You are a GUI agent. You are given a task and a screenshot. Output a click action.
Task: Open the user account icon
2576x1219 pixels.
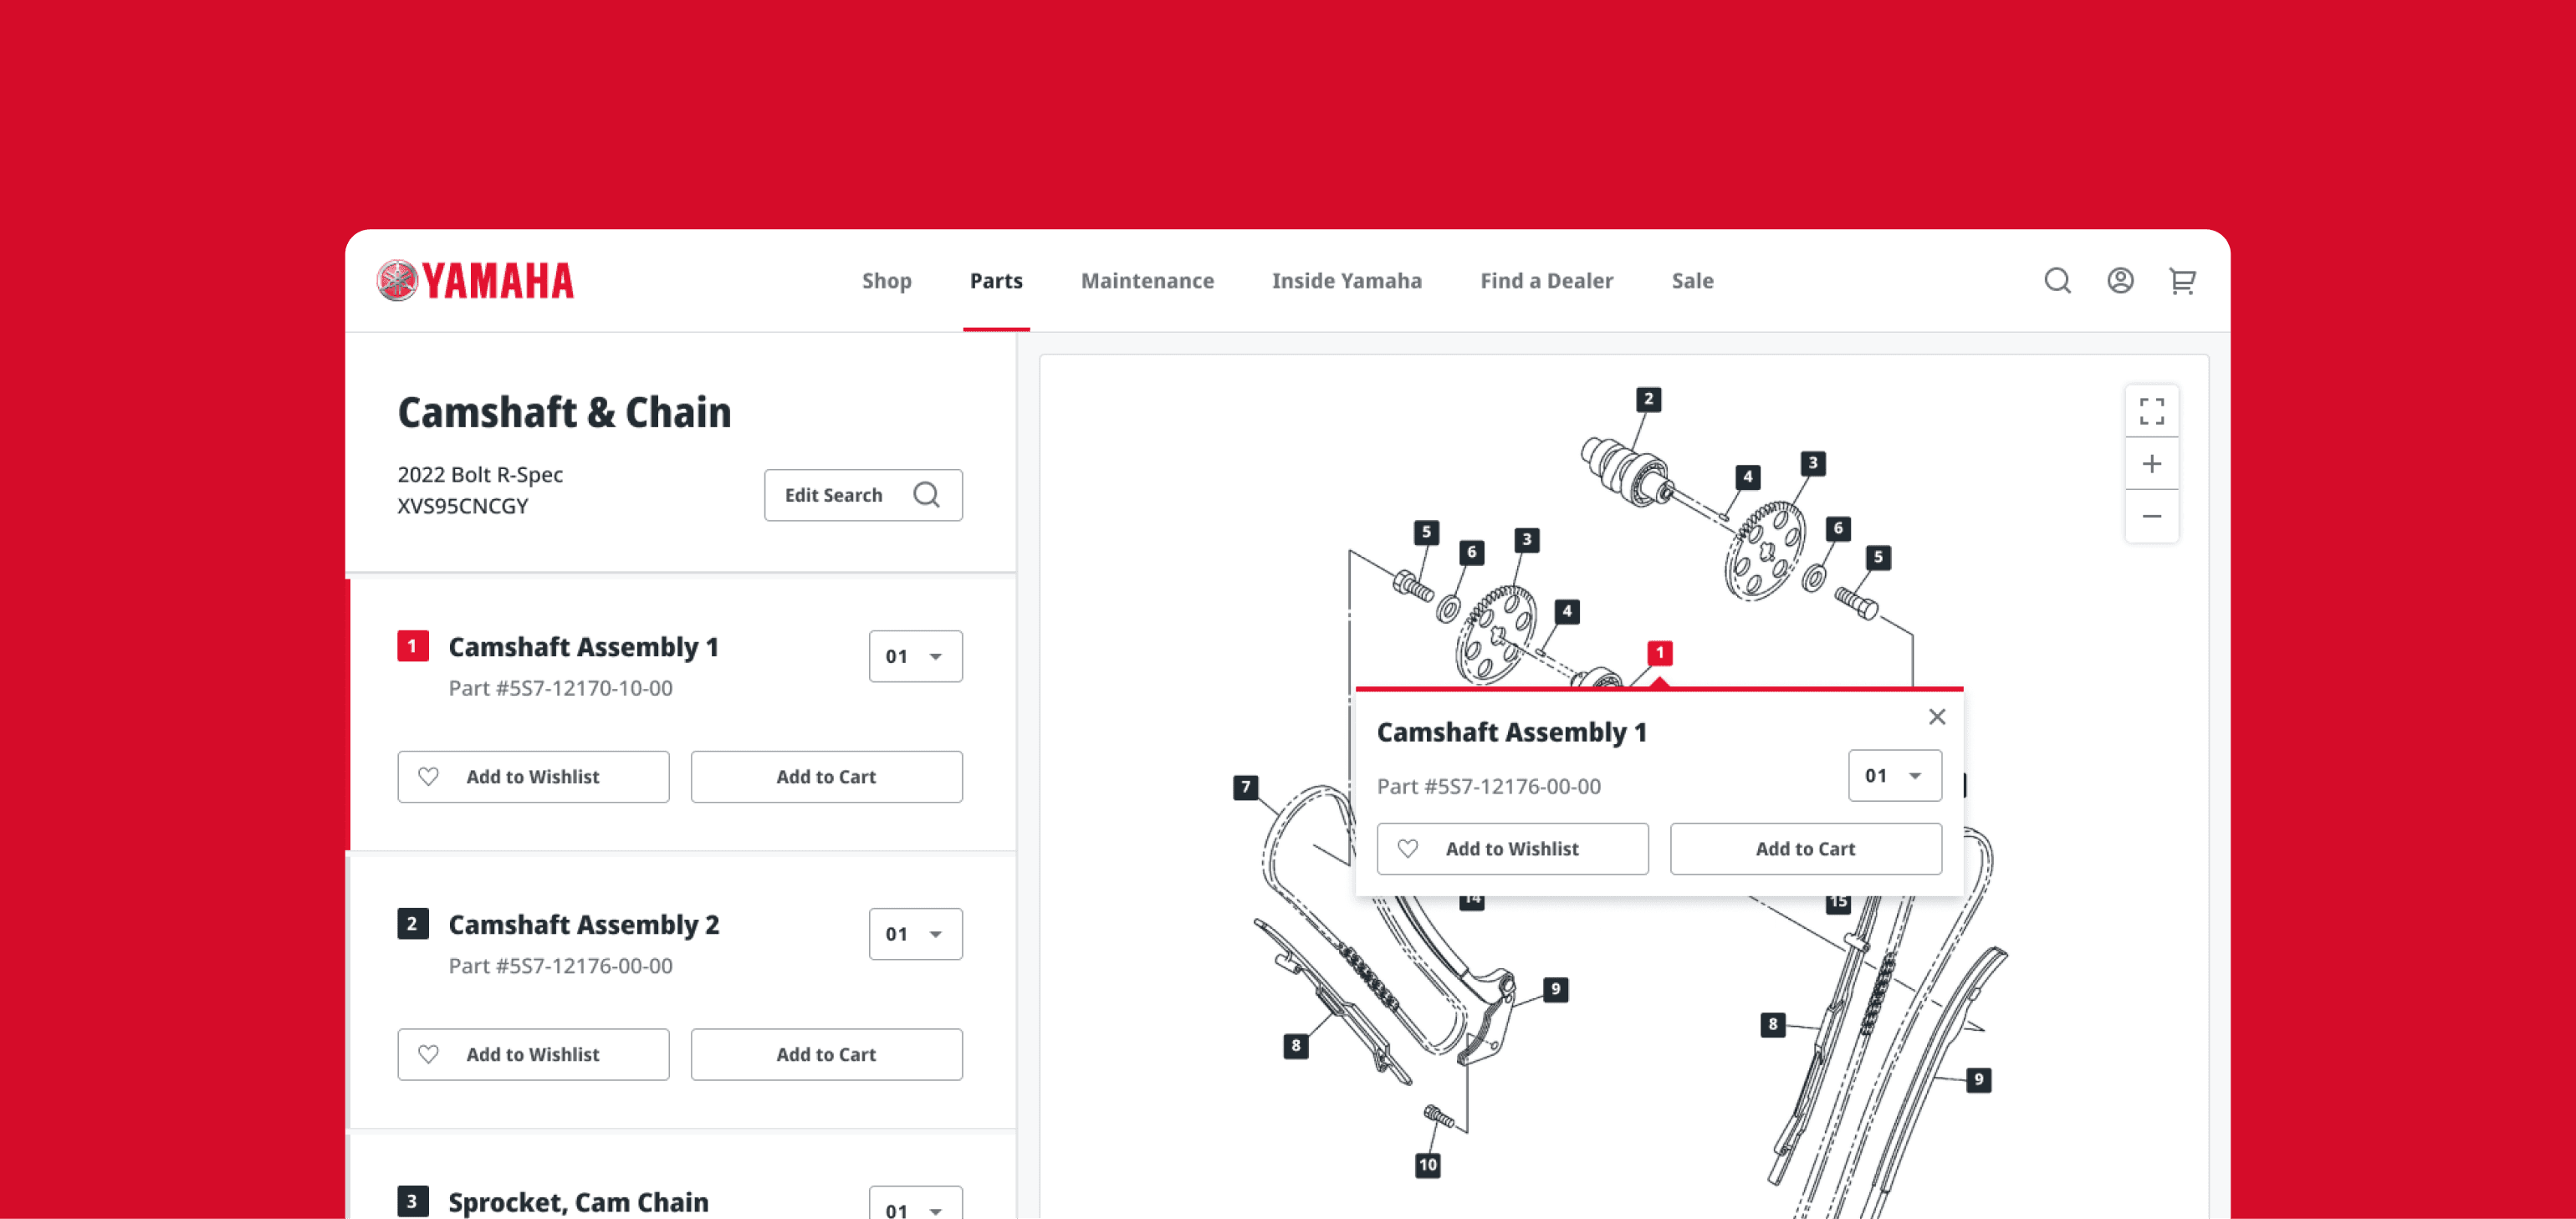[2120, 281]
